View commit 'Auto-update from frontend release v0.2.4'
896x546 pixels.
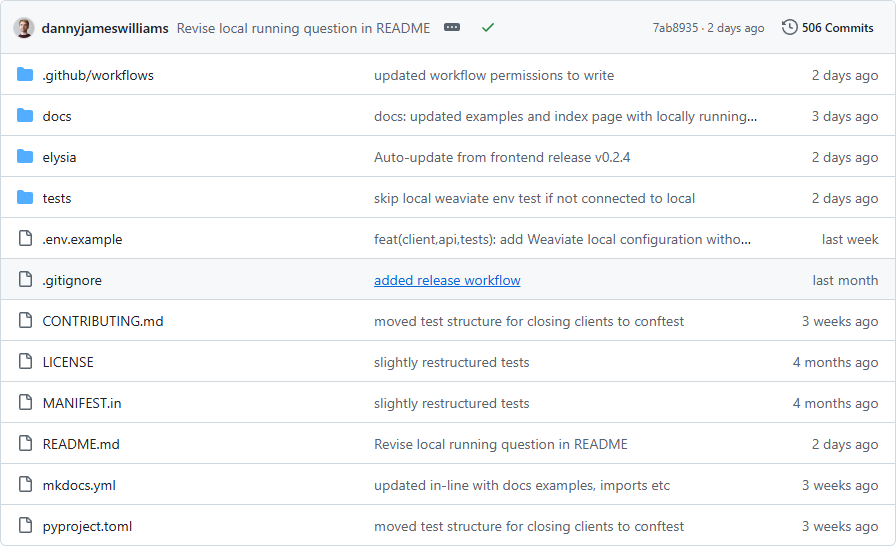[x=502, y=158]
